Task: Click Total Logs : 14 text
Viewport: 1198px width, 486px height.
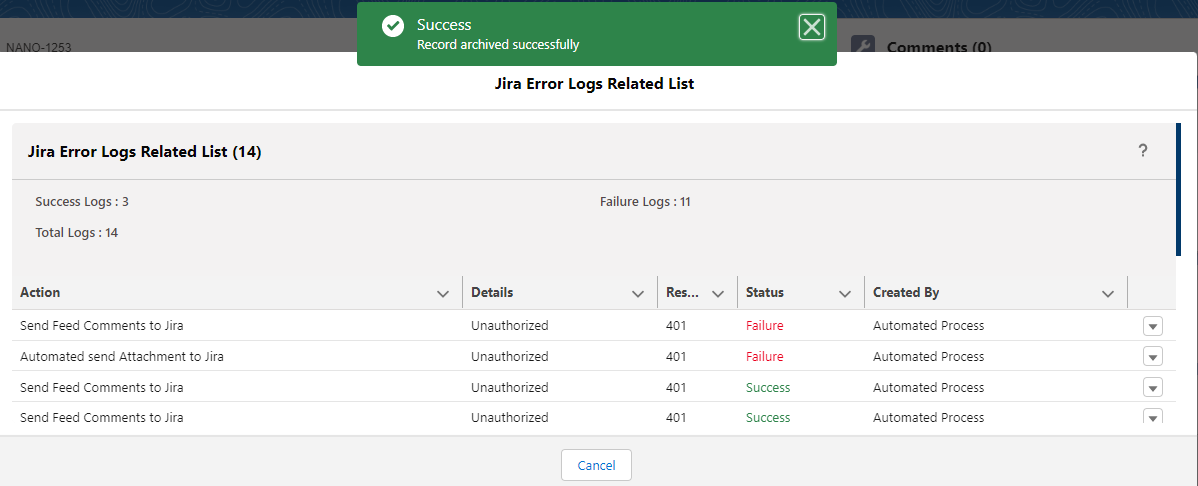Action: (76, 232)
